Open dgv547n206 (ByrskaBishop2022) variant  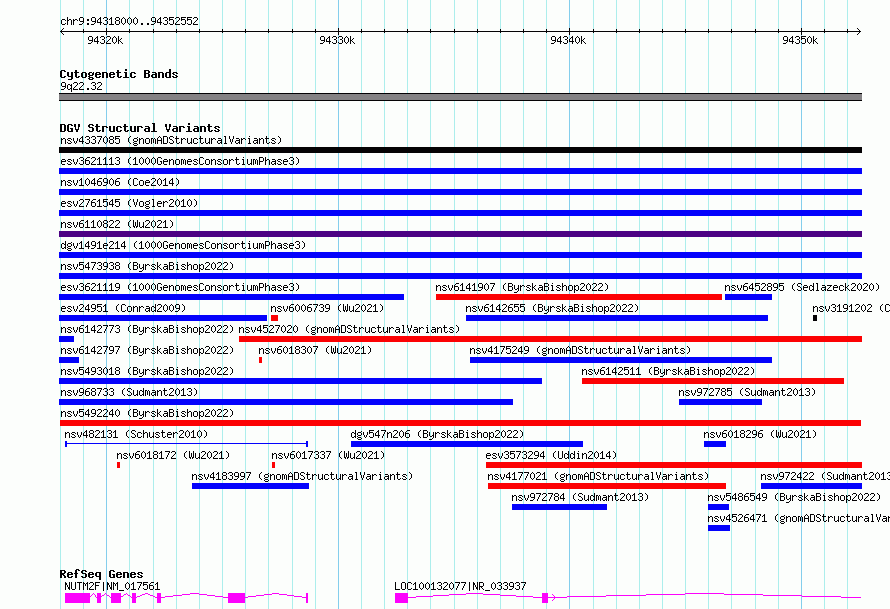pyautogui.click(x=437, y=434)
